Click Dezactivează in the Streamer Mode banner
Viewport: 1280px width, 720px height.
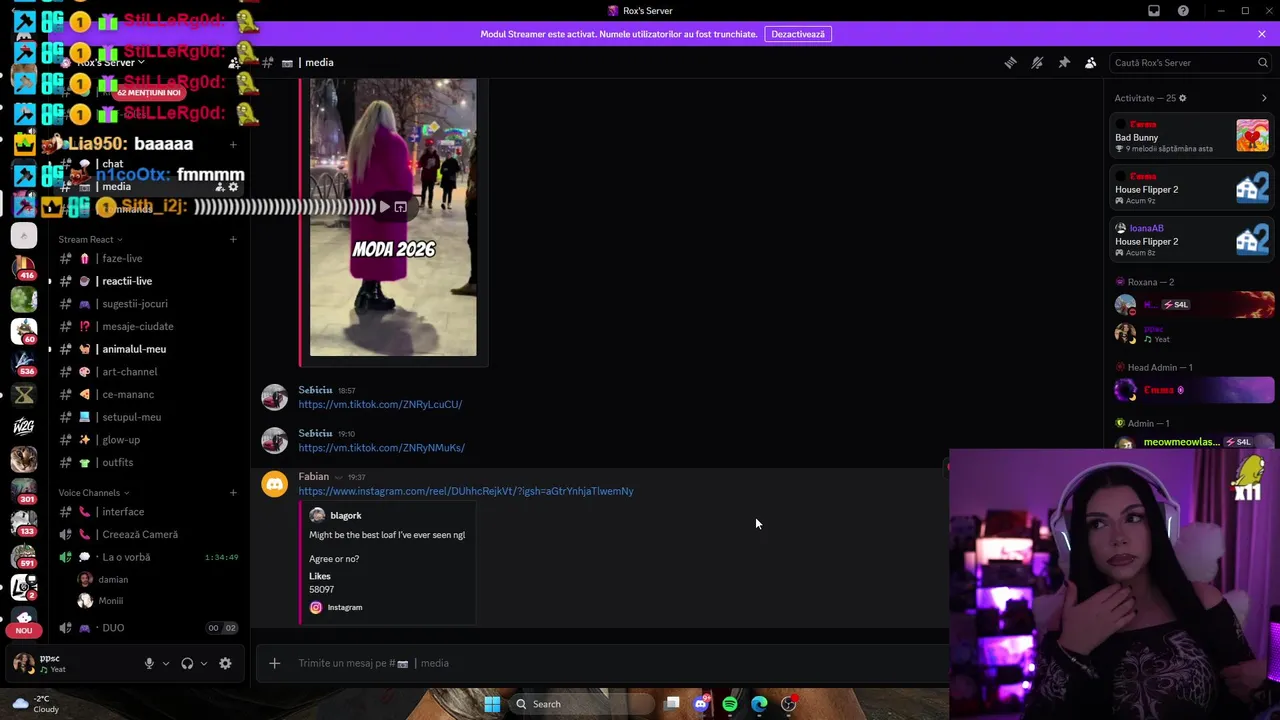pos(798,34)
